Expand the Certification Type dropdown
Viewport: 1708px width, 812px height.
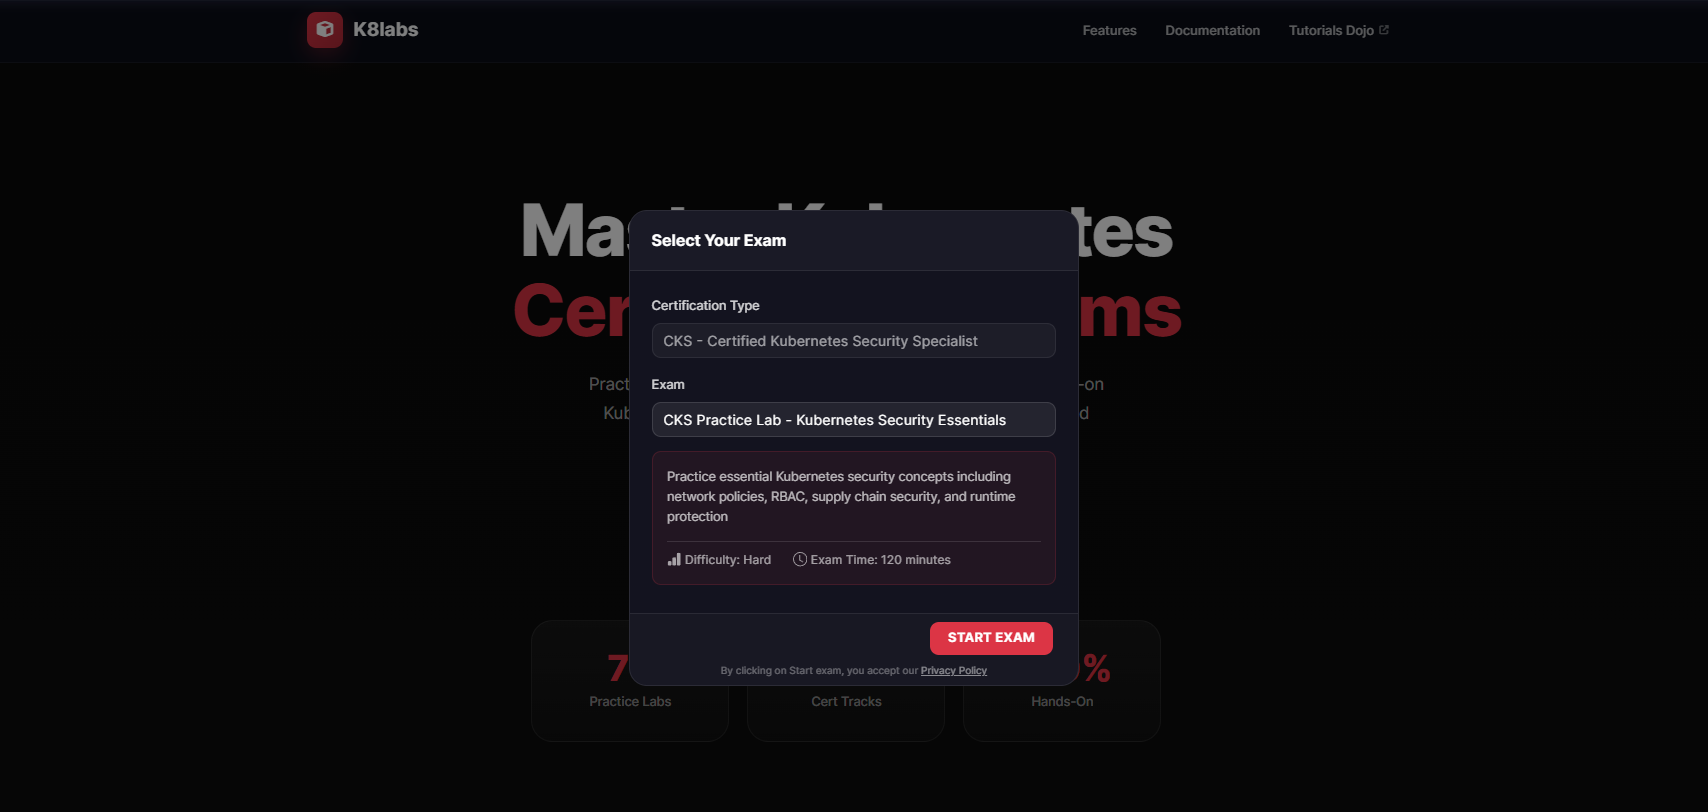(853, 341)
